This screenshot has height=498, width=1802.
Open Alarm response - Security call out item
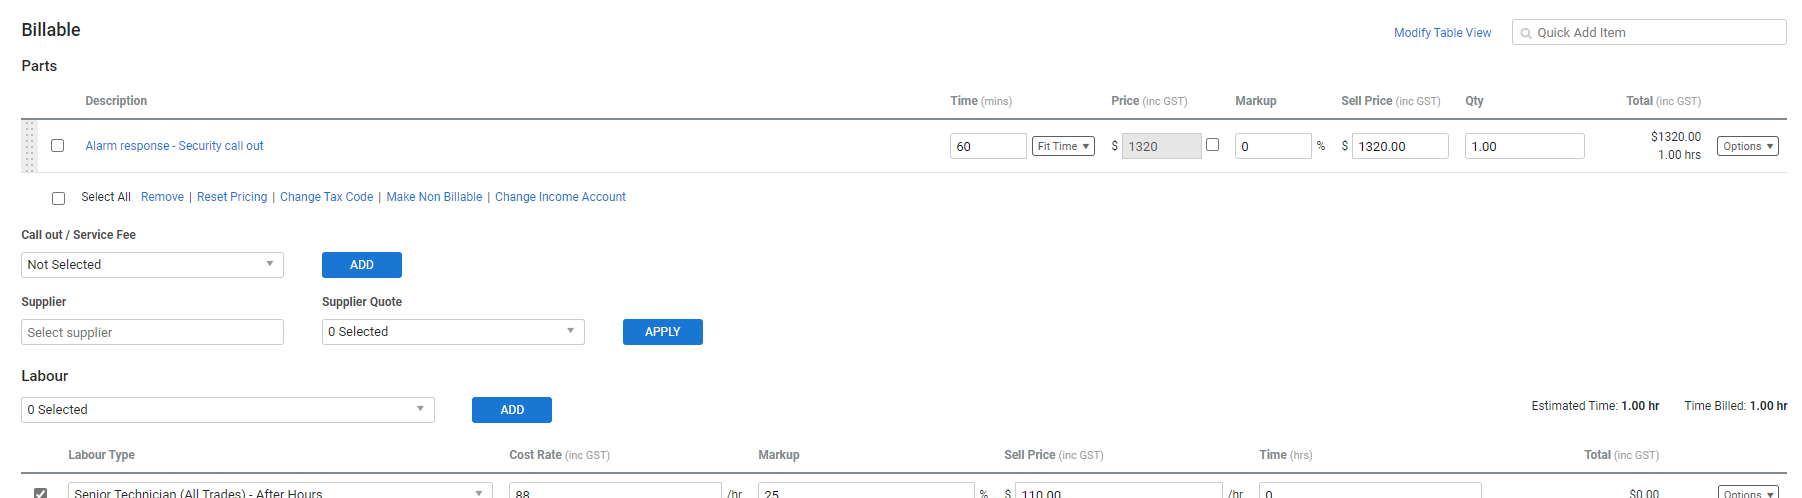point(174,146)
